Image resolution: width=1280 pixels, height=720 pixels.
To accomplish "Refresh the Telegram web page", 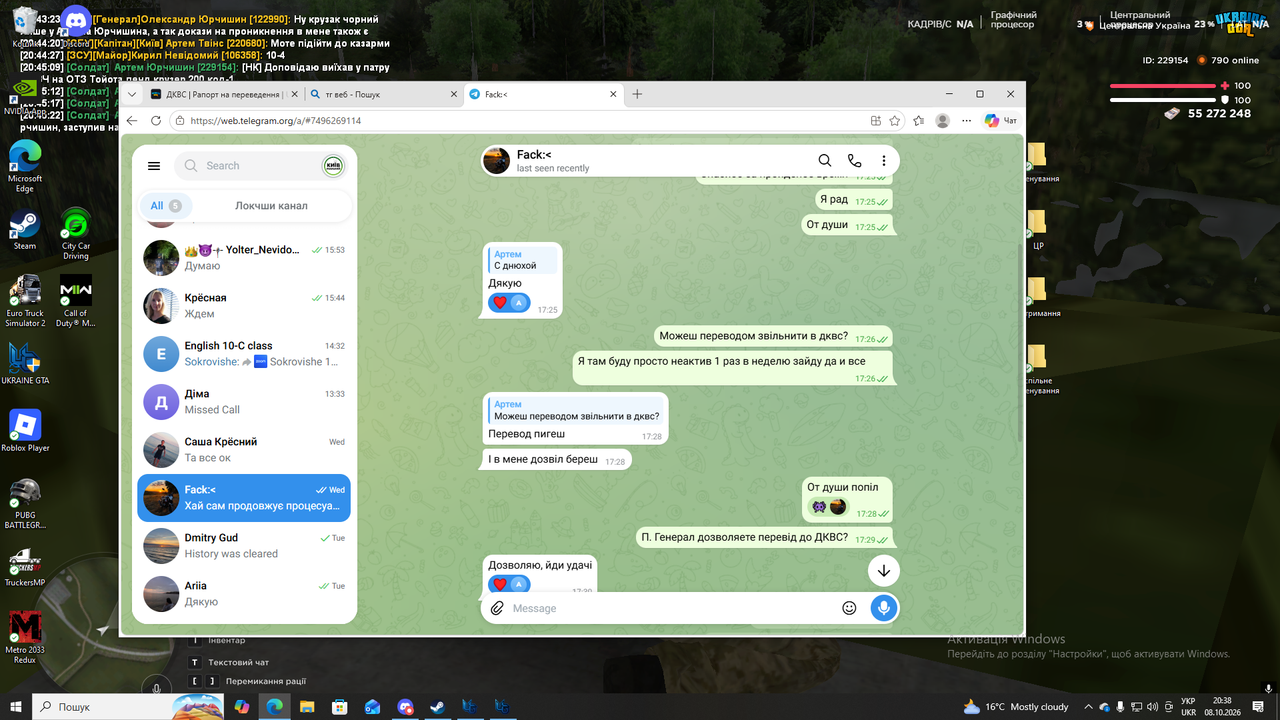I will pyautogui.click(x=156, y=121).
